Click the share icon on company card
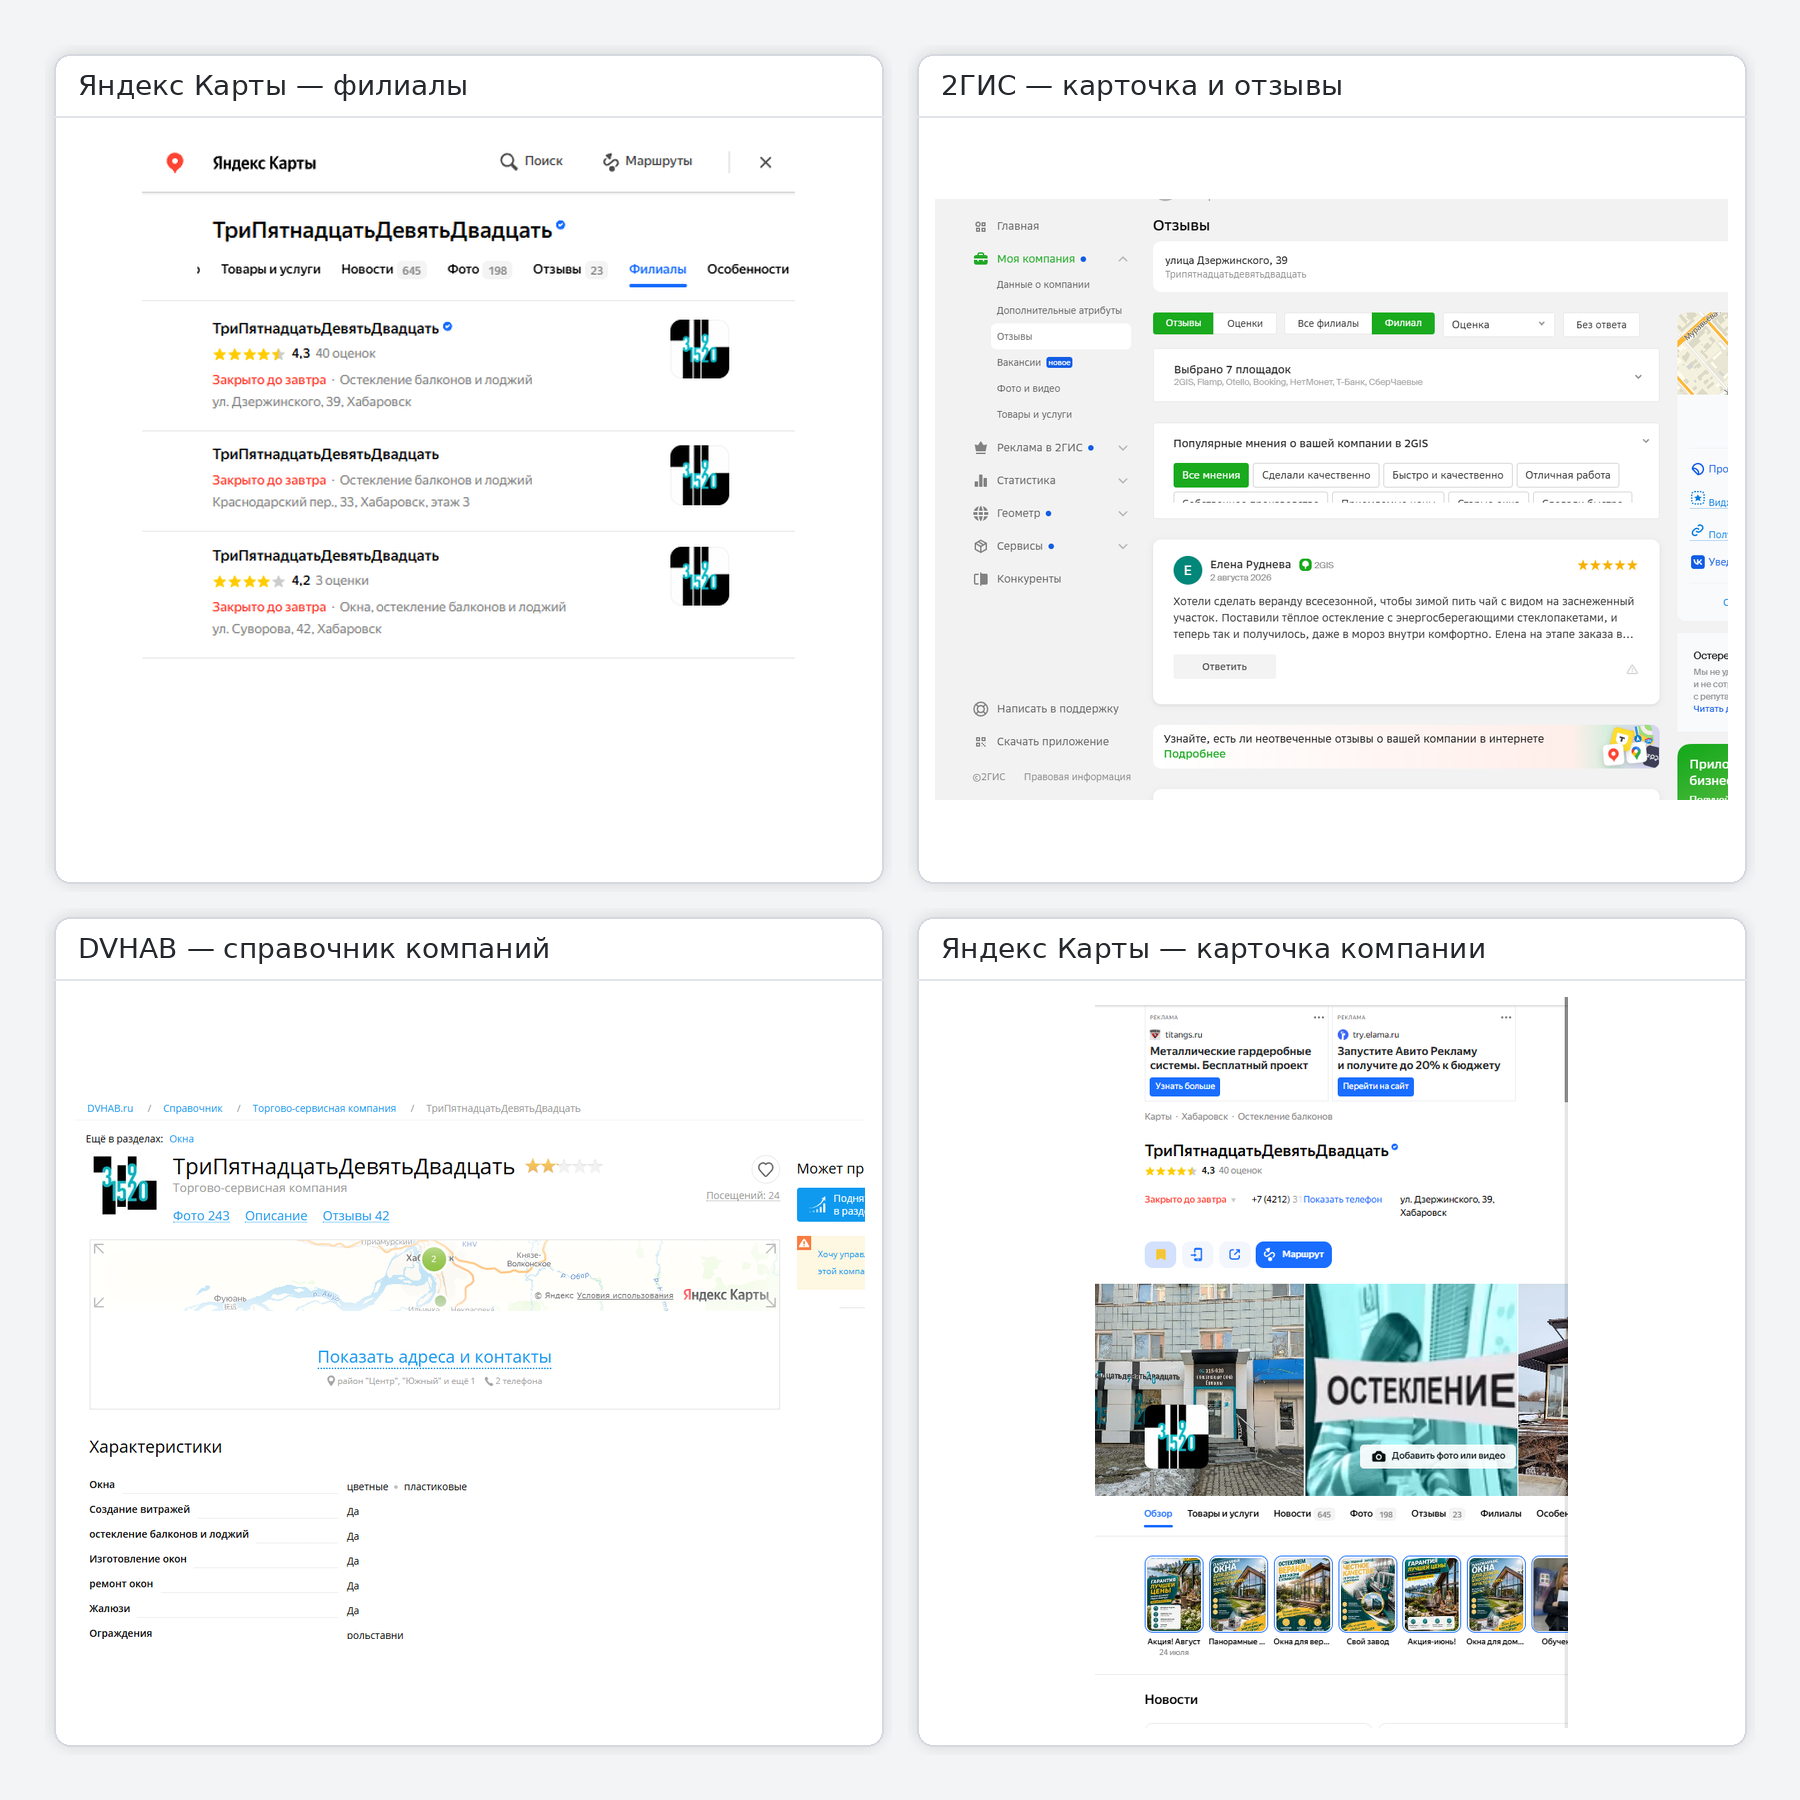The width and height of the screenshot is (1800, 1800). pos(1235,1254)
